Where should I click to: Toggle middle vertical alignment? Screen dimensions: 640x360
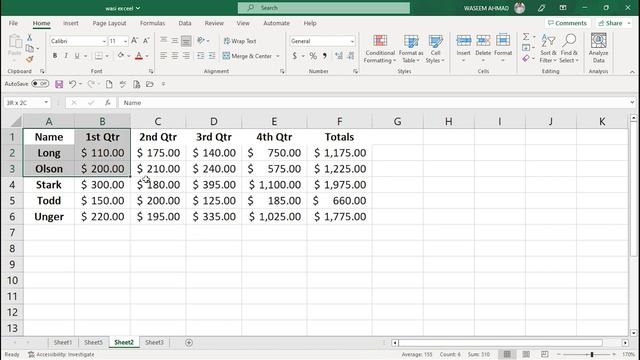175,41
